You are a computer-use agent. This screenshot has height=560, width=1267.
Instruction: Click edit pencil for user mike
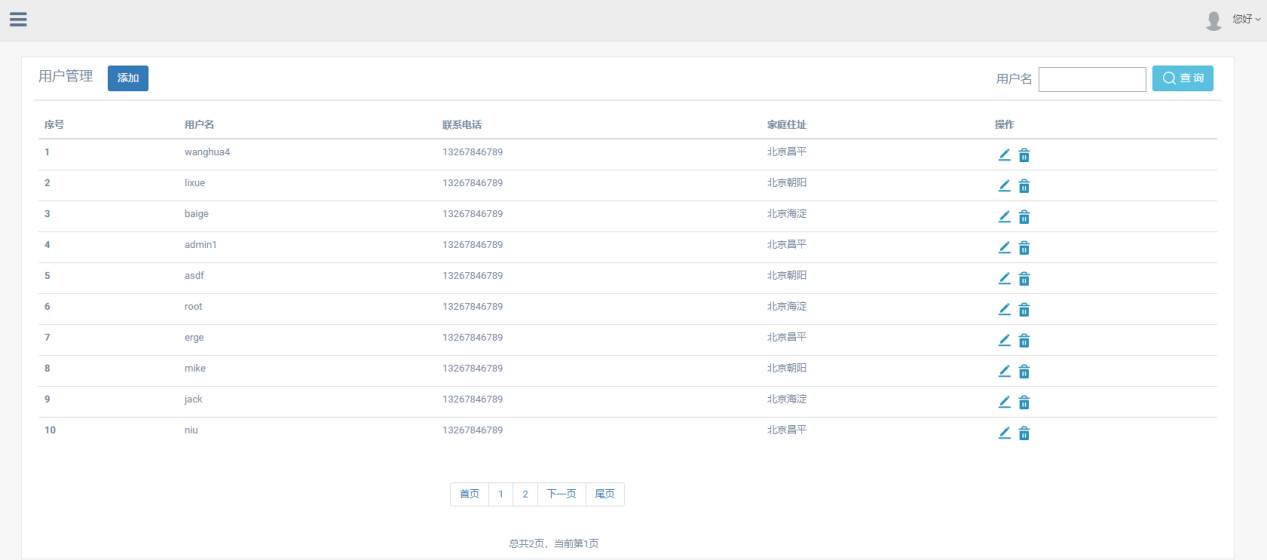coord(1005,372)
